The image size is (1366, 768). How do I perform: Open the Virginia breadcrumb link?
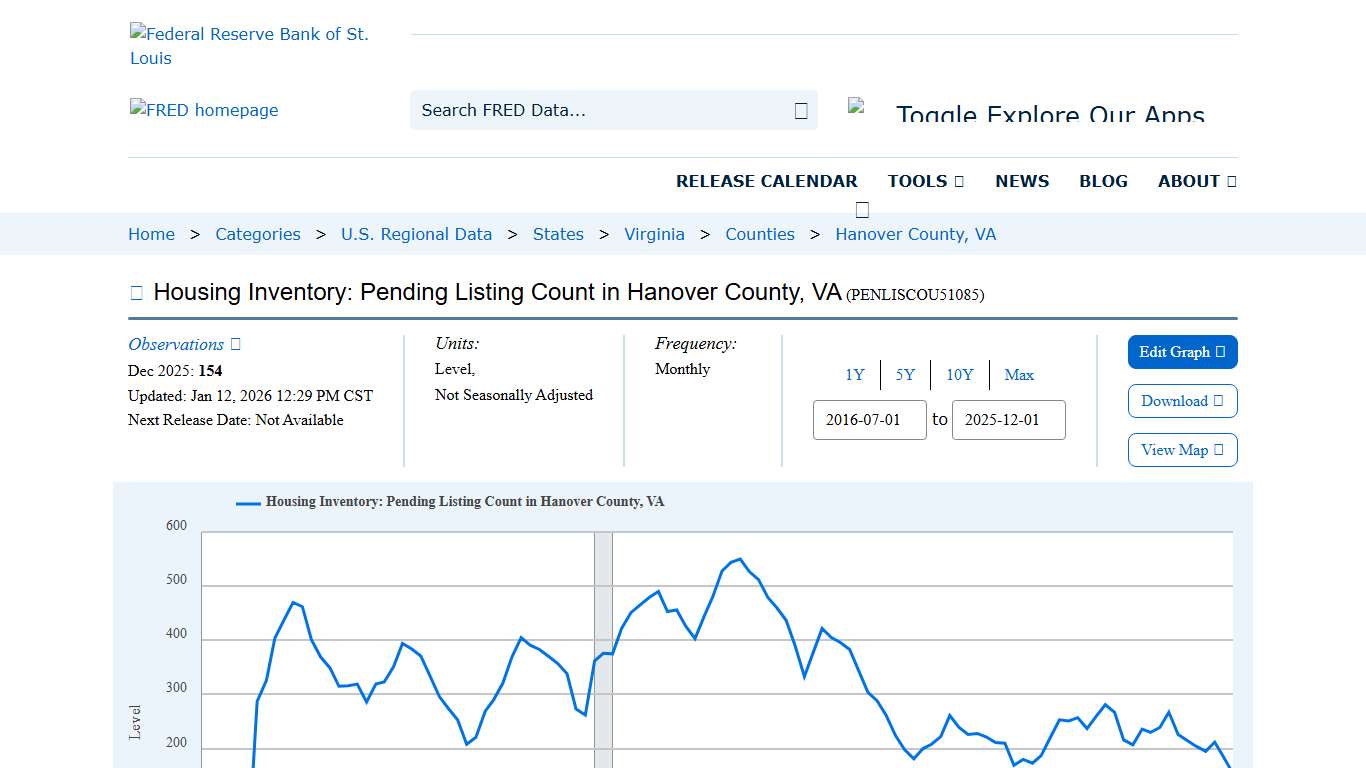[654, 234]
